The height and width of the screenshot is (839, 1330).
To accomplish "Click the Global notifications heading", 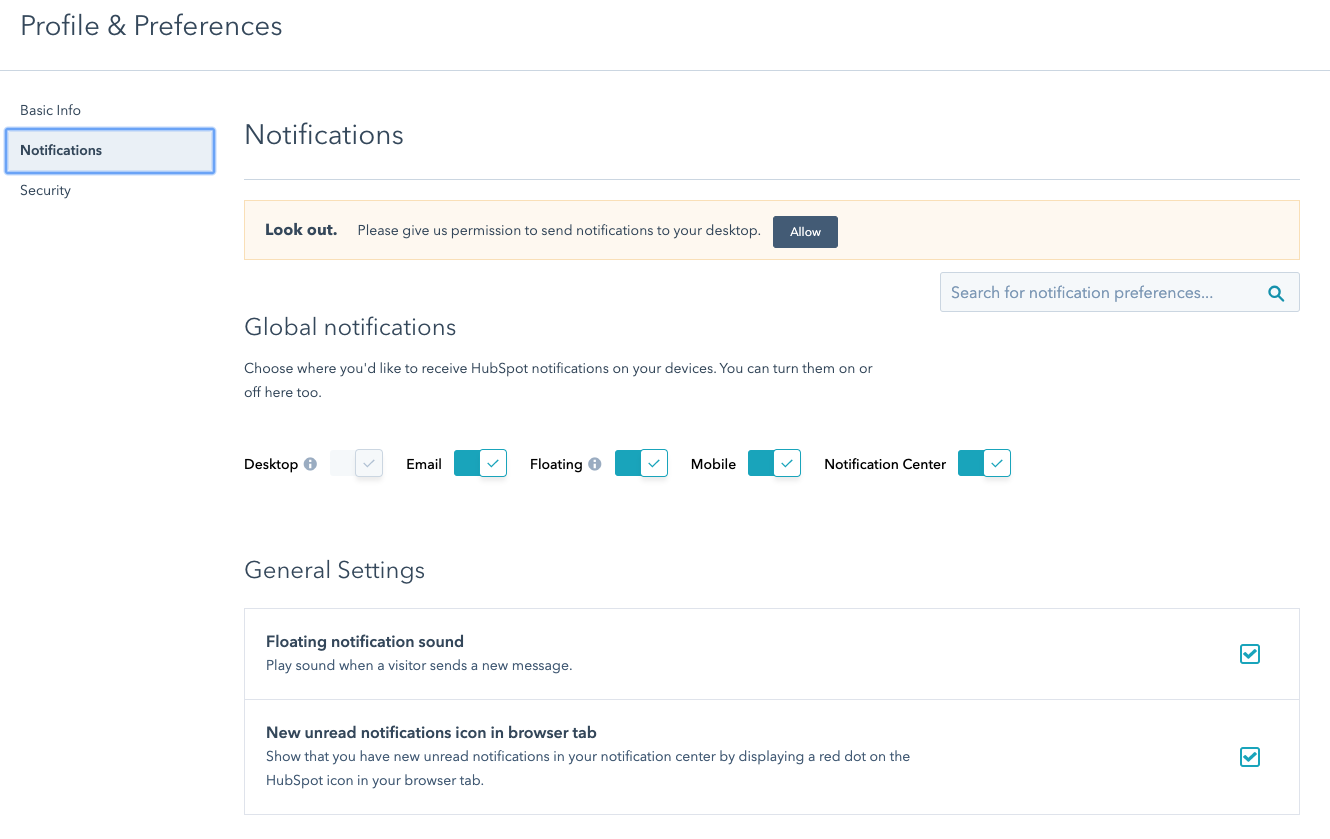I will pyautogui.click(x=350, y=327).
